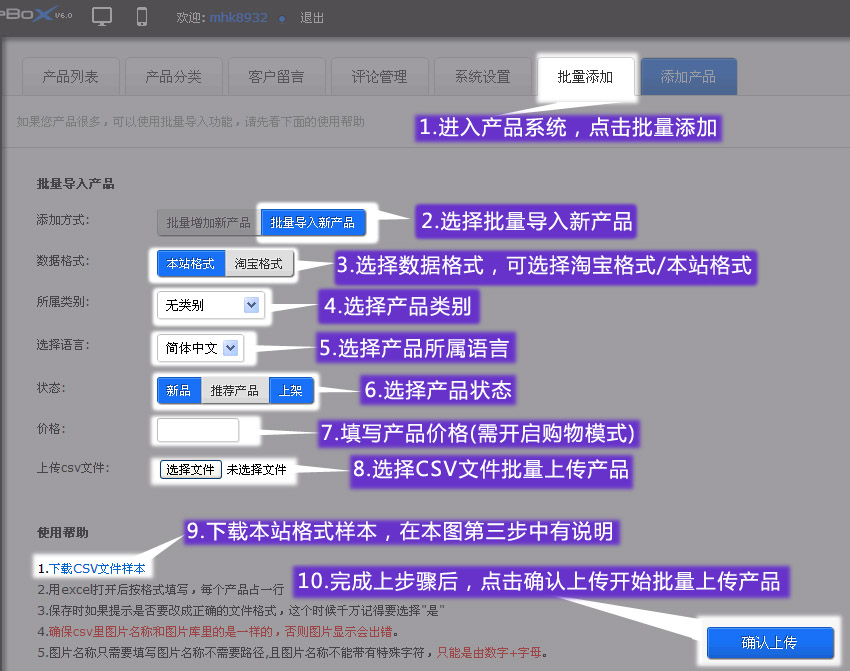
Task: Click 选择文件 to choose CSV file
Action: [x=190, y=469]
